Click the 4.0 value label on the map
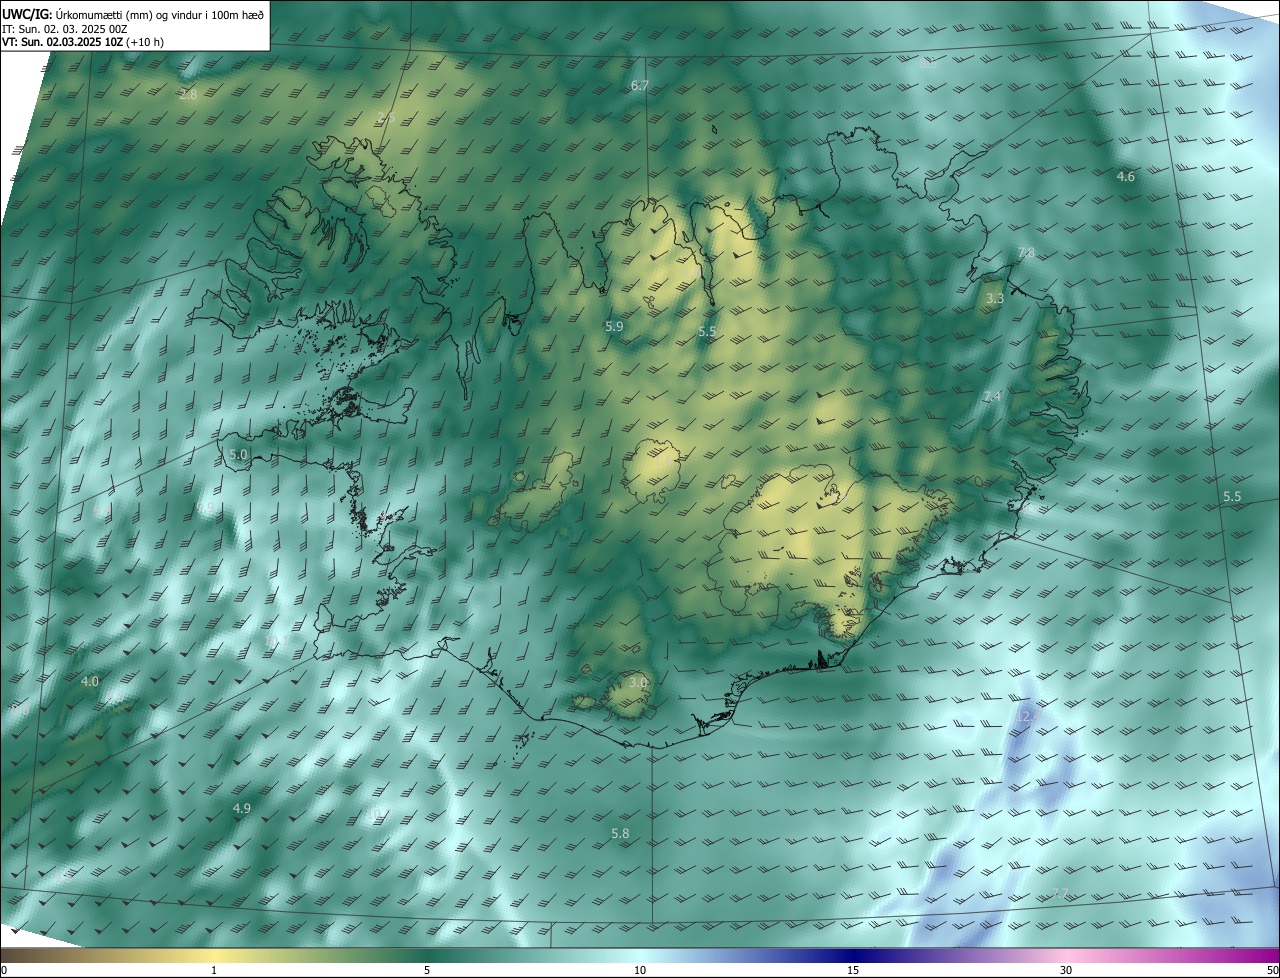 click(89, 682)
